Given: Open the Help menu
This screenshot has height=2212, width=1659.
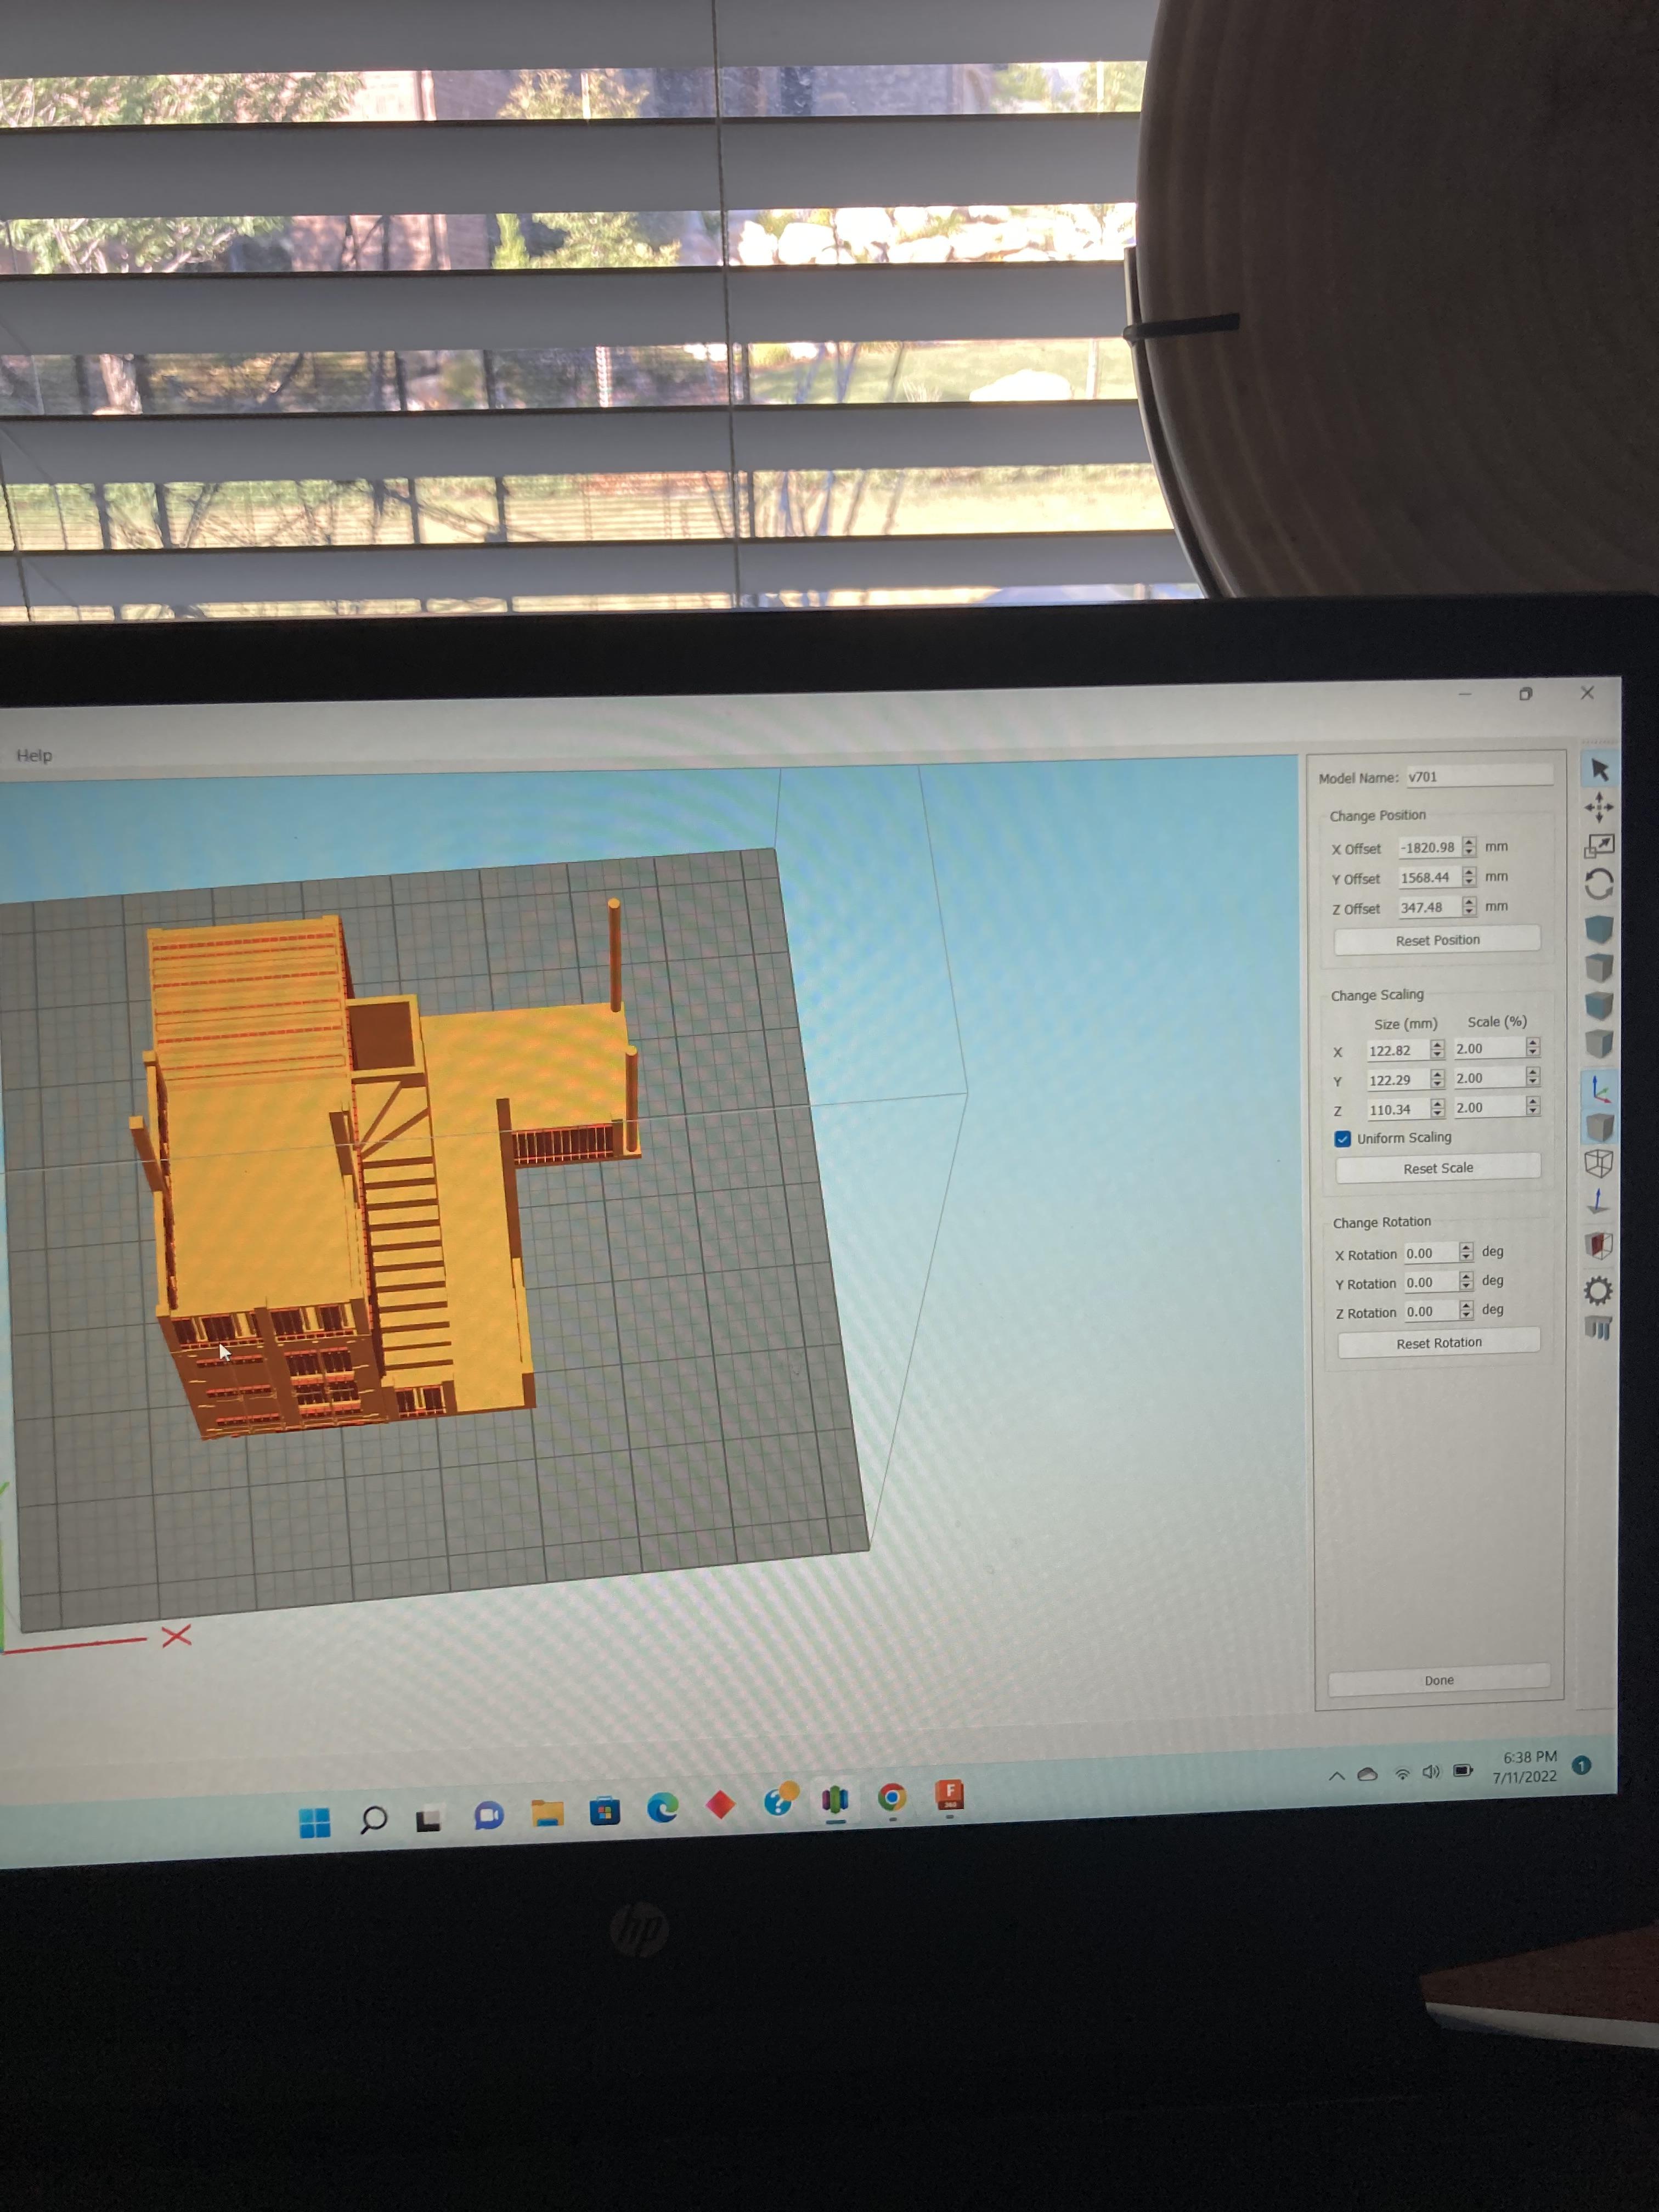Looking at the screenshot, I should tap(34, 755).
